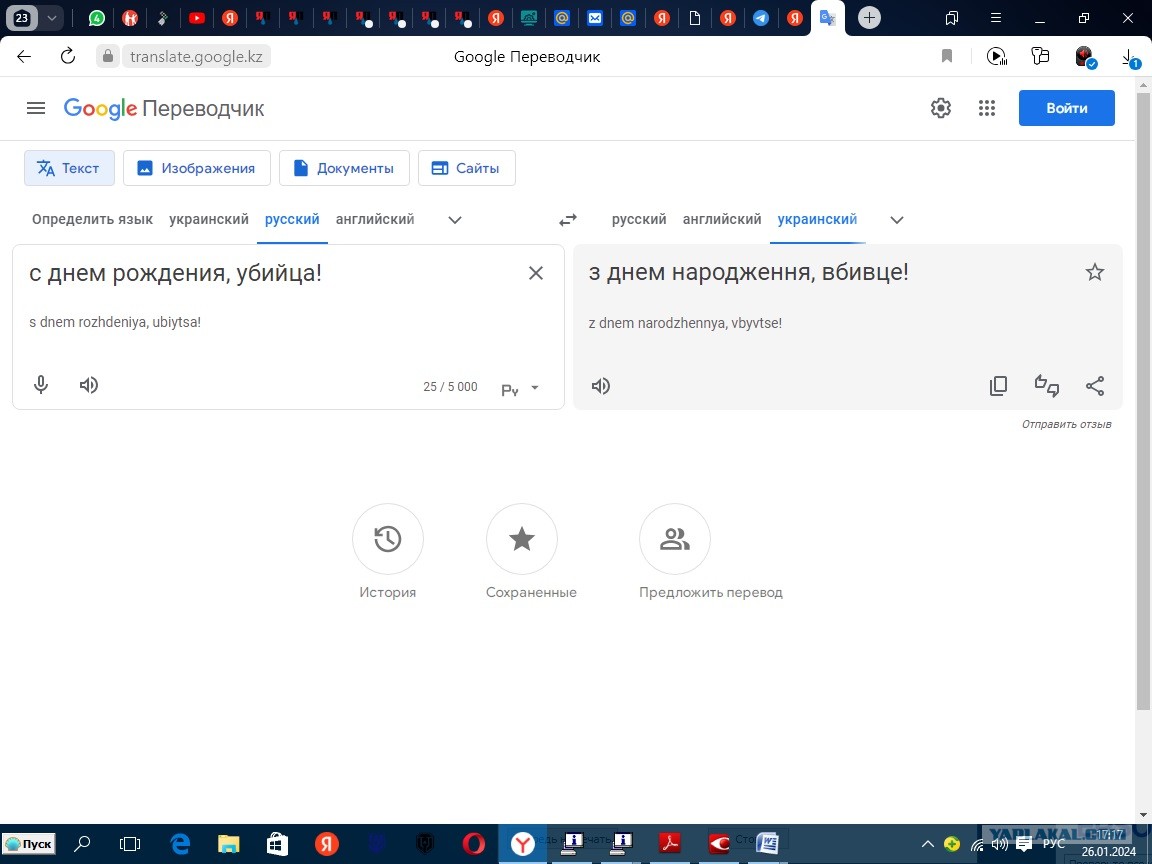Select the Текст translation mode
1152x864 pixels.
(x=69, y=168)
